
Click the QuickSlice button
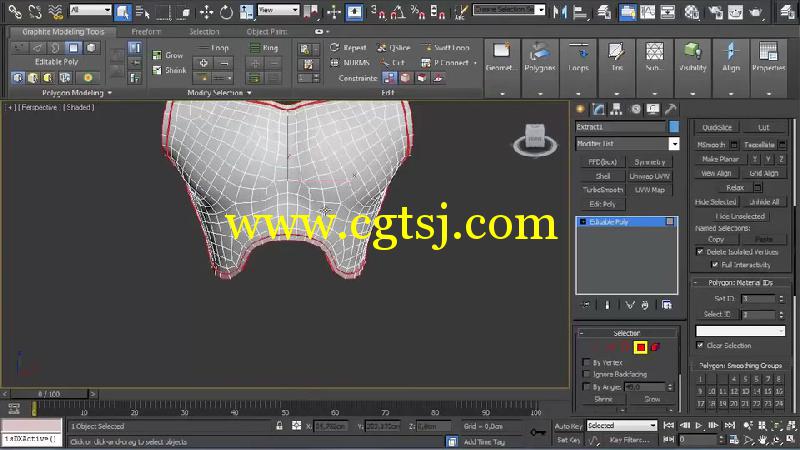(x=716, y=127)
